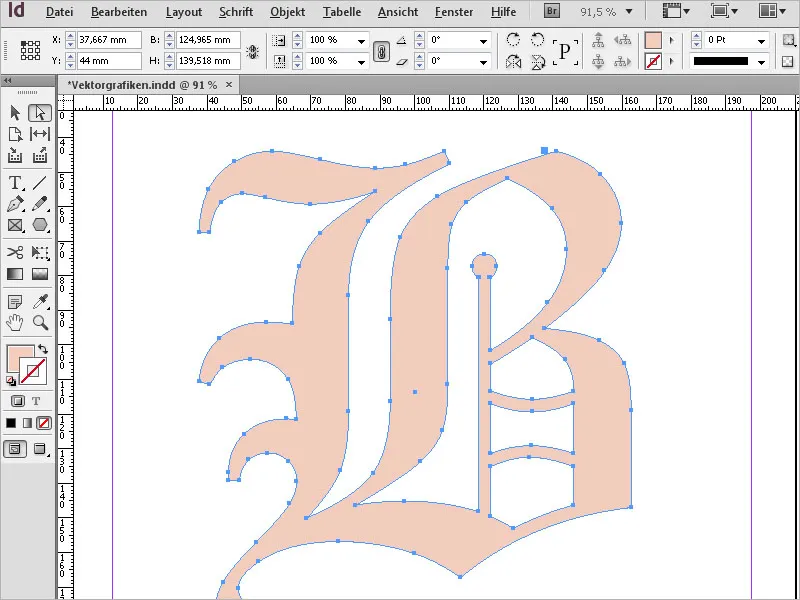Open the scale X percentage dropdown
Viewport: 800px width, 600px height.
361,41
